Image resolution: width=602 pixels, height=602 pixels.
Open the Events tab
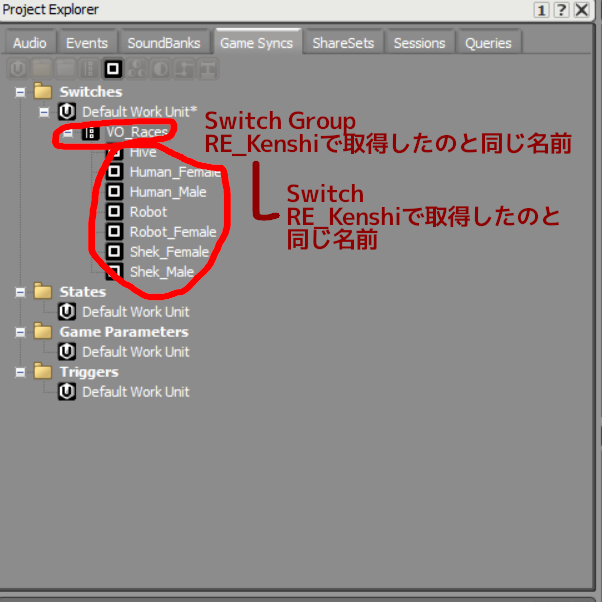coord(87,43)
